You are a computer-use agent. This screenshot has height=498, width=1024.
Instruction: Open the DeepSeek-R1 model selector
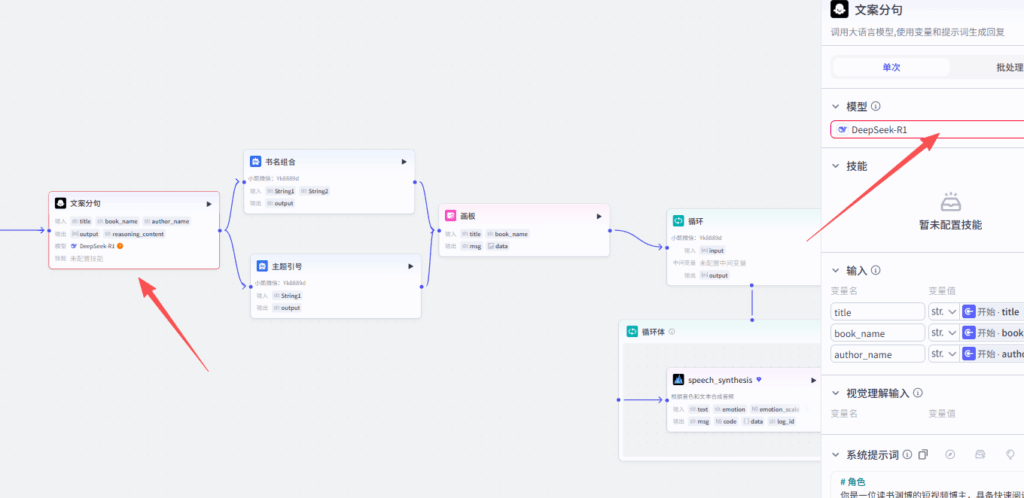tap(925, 129)
